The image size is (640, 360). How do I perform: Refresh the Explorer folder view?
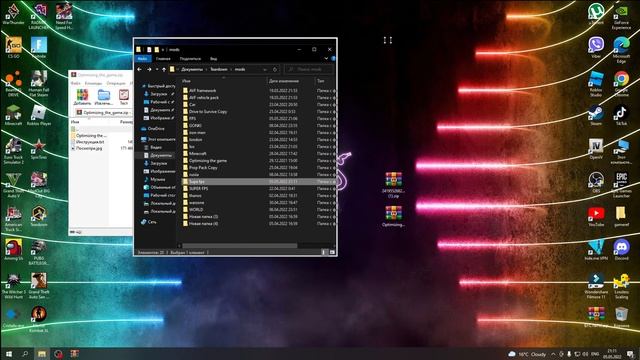[x=275, y=69]
